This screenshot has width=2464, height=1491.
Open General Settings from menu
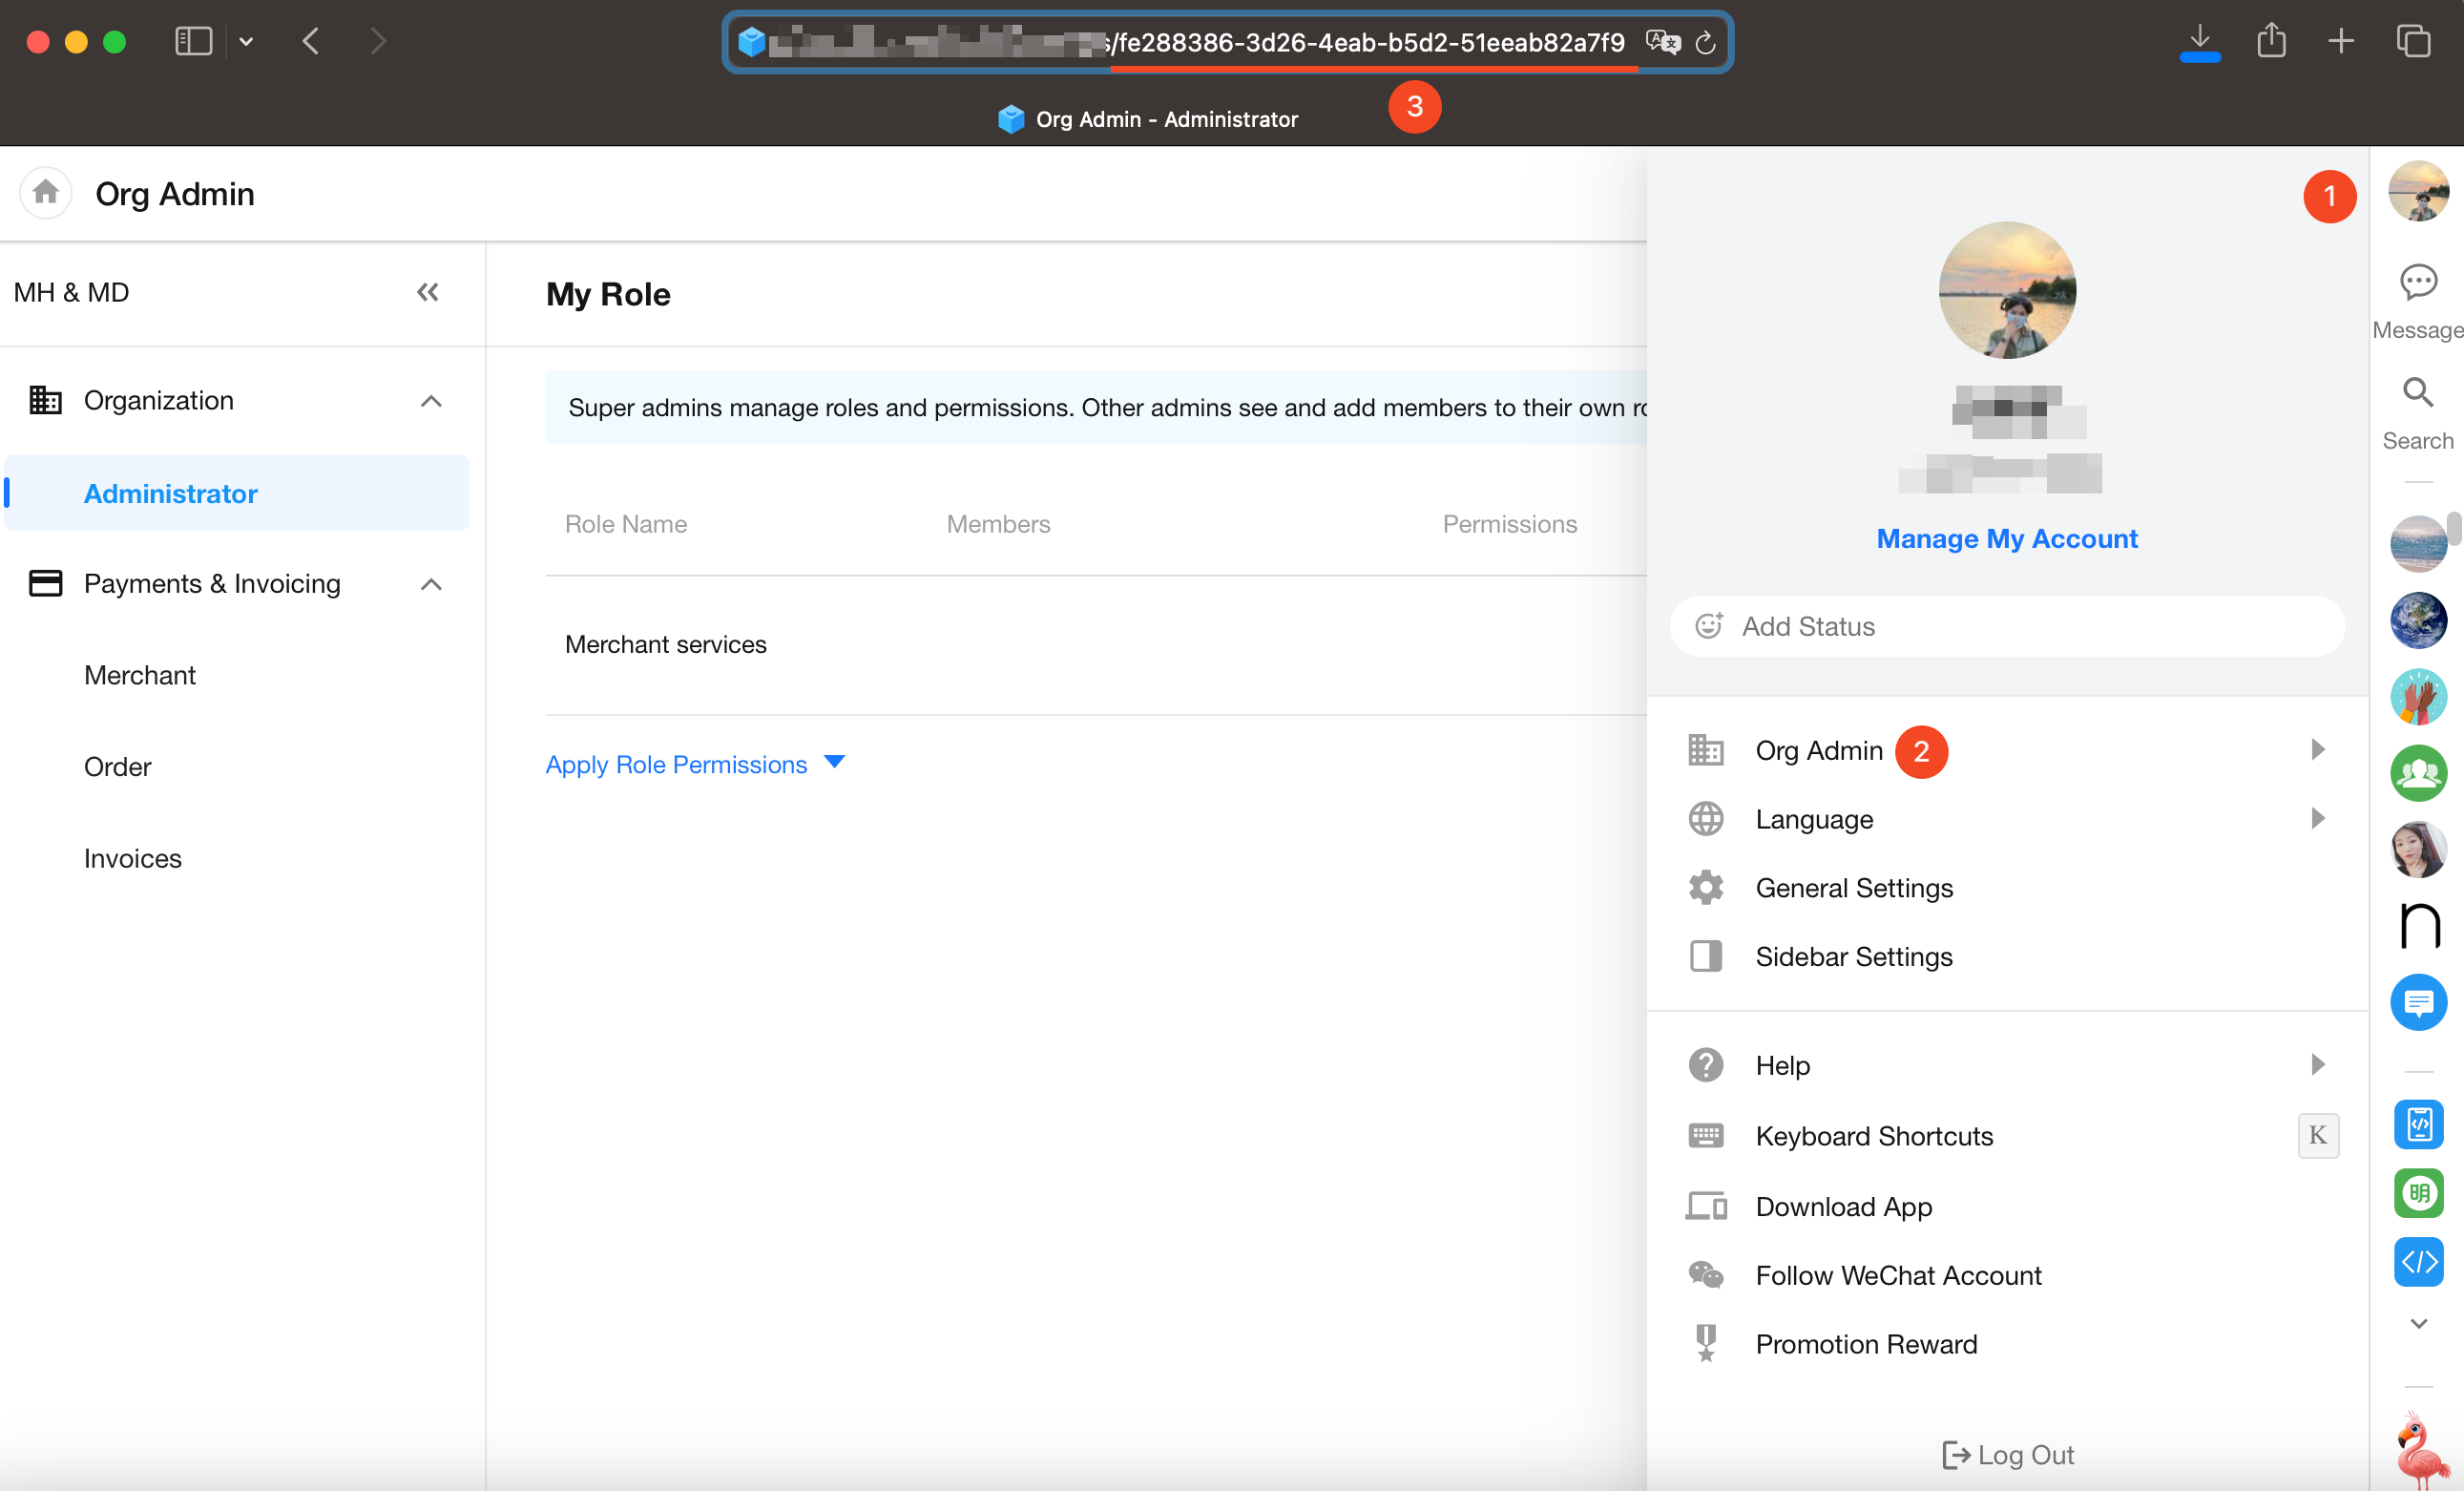[1853, 888]
